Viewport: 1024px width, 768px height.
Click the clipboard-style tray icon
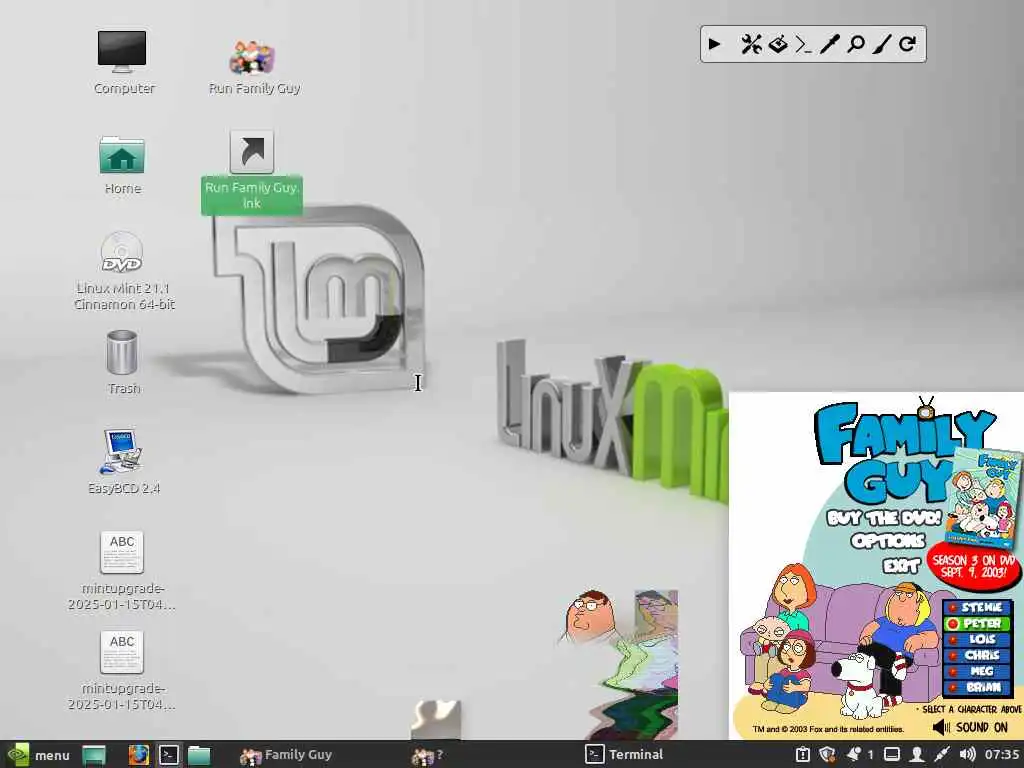click(x=803, y=754)
